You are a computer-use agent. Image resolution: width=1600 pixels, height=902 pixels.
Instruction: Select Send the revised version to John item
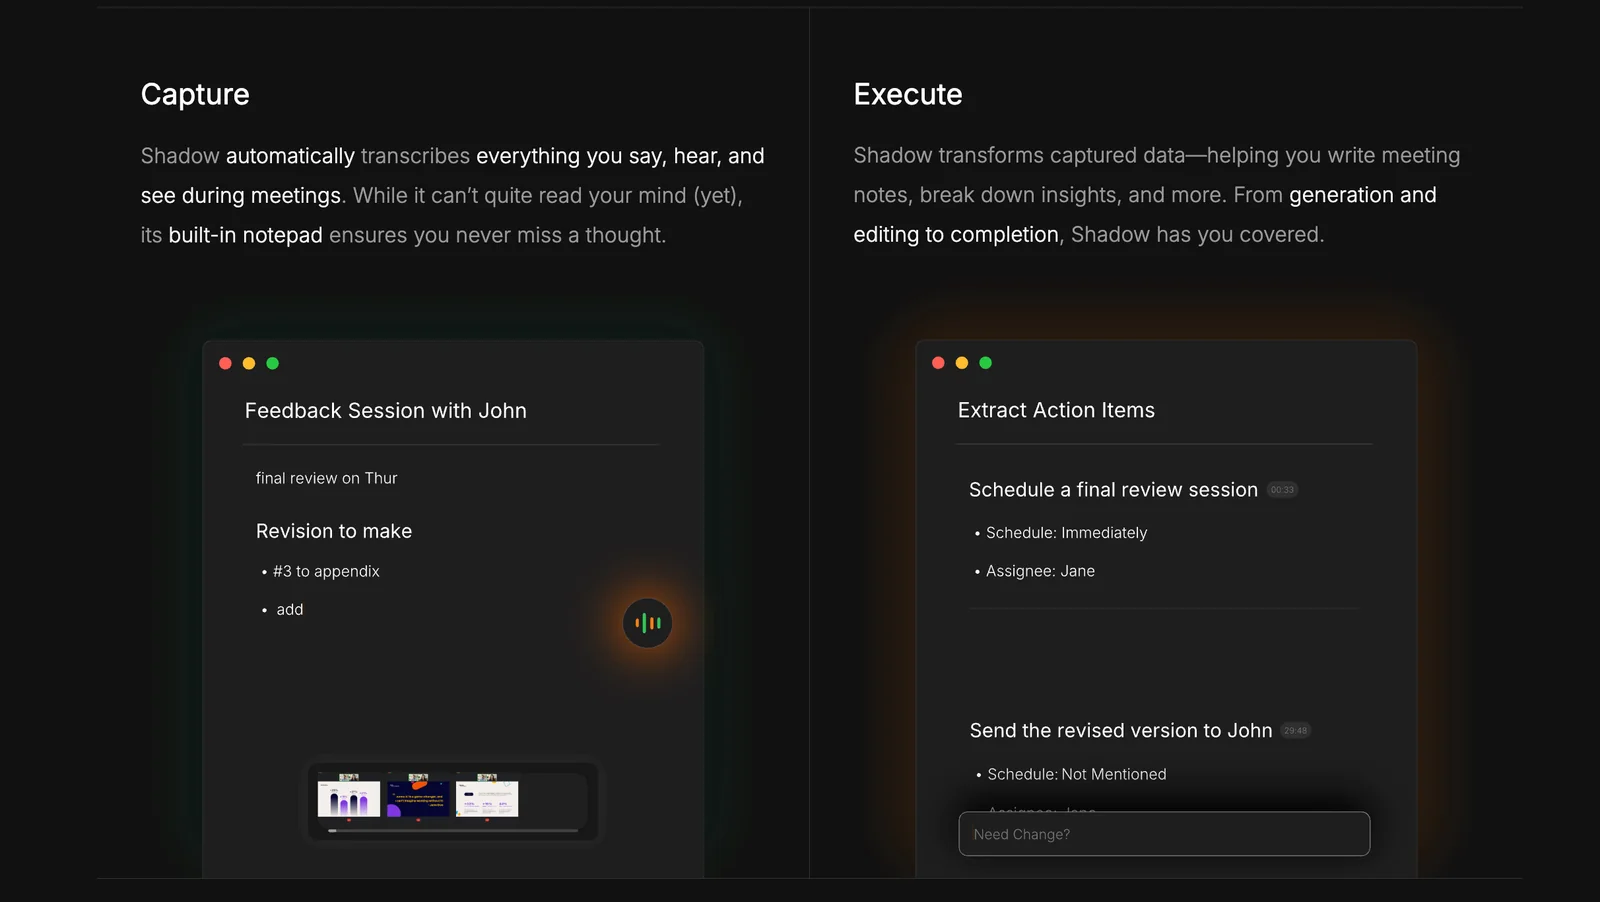click(1120, 731)
